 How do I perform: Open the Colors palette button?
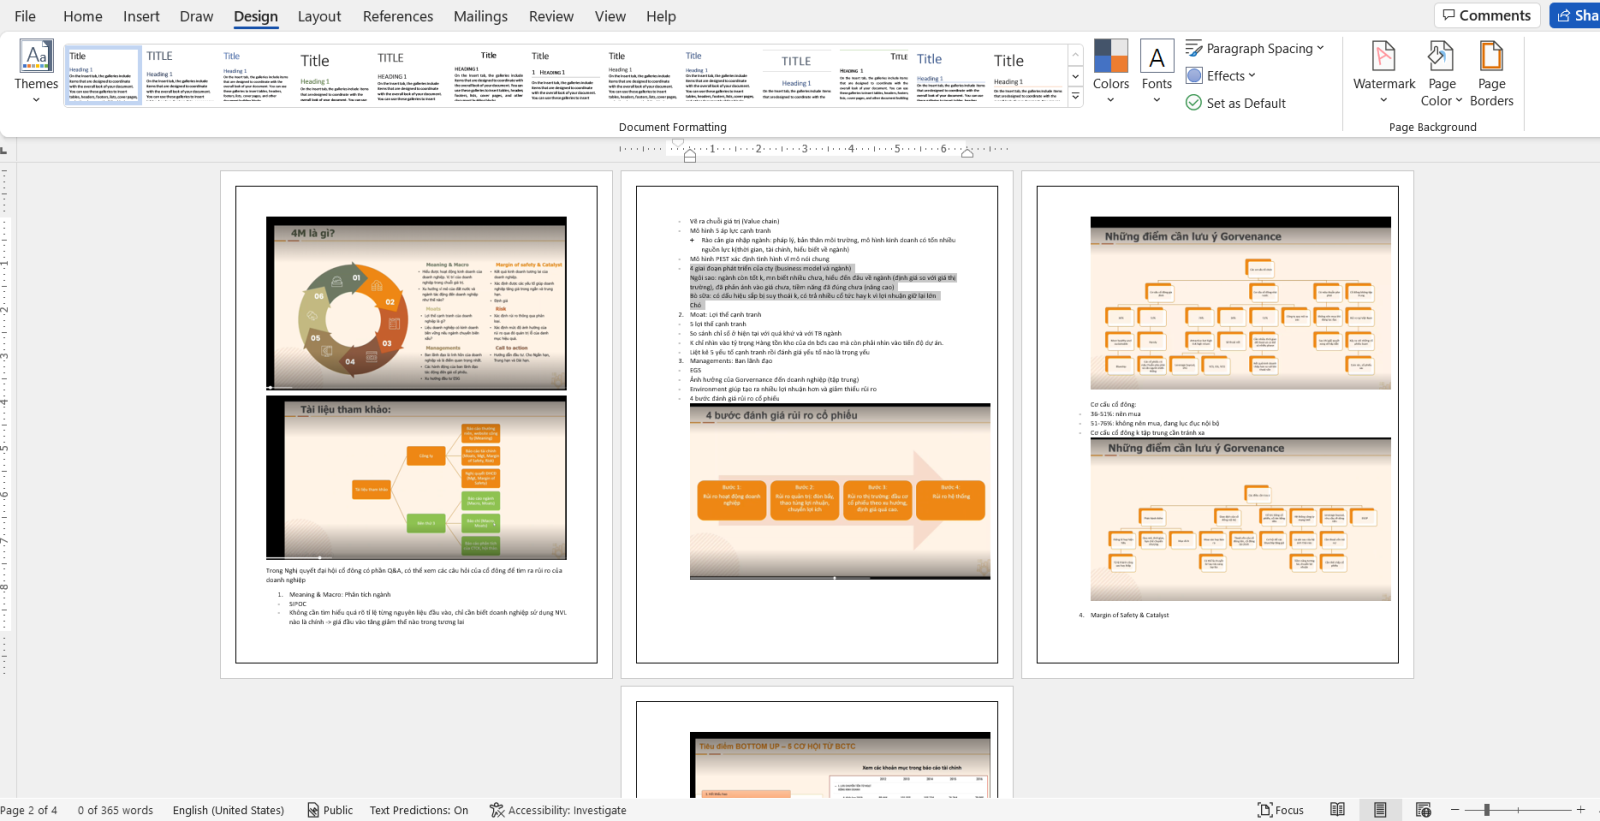[1110, 72]
